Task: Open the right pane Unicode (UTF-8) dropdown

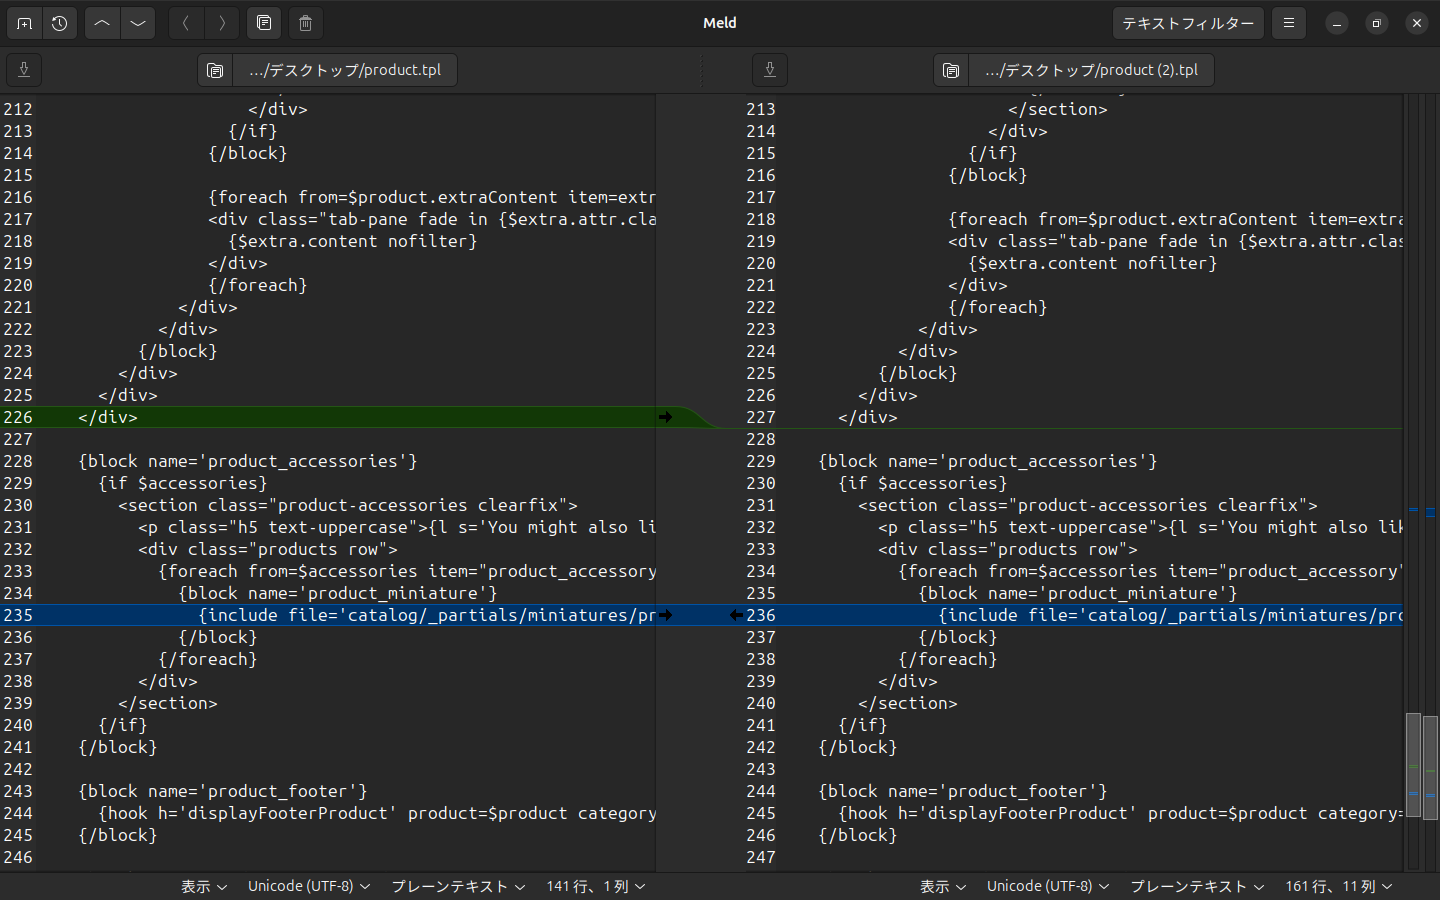Action: [1048, 887]
